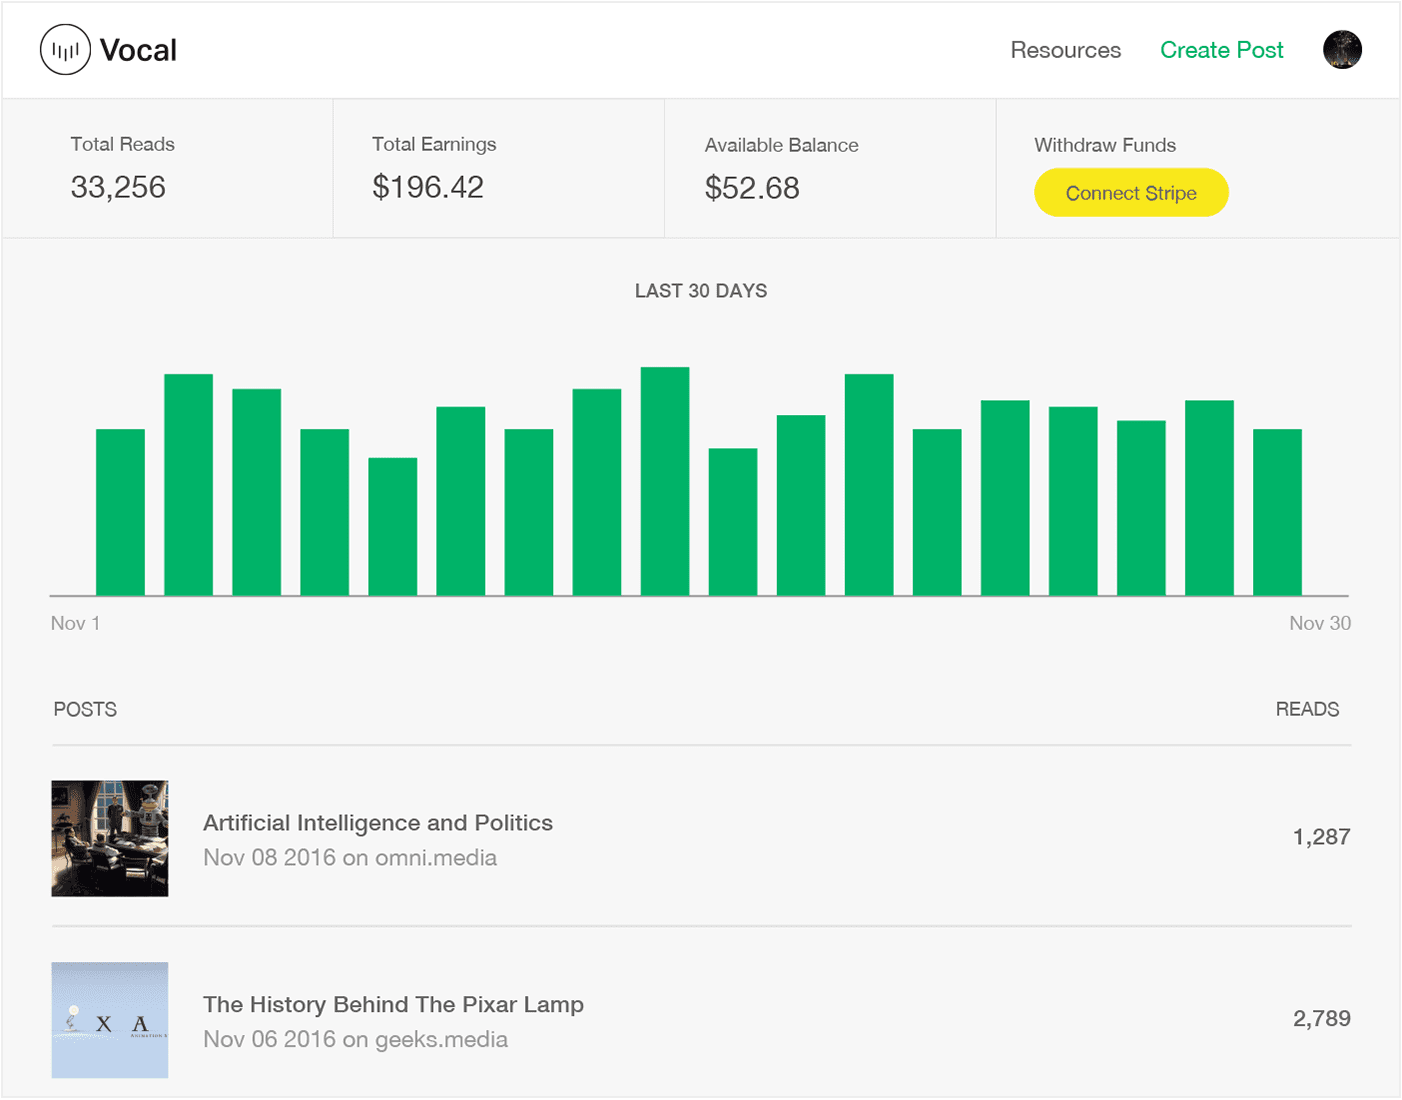Open the Artificial Intelligence and Politics thumbnail
Image resolution: width=1402 pixels, height=1100 pixels.
[x=110, y=839]
